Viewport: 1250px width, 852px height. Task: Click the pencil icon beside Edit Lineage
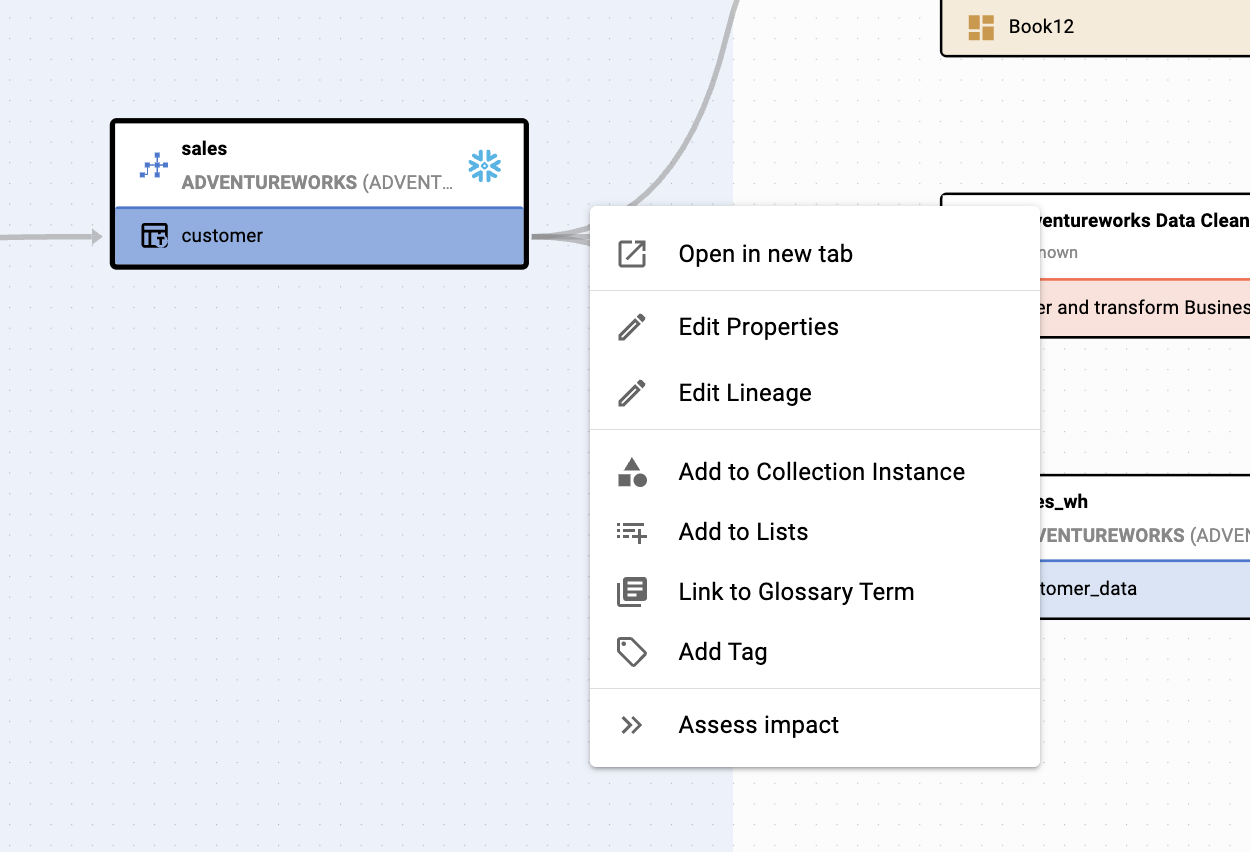[632, 393]
